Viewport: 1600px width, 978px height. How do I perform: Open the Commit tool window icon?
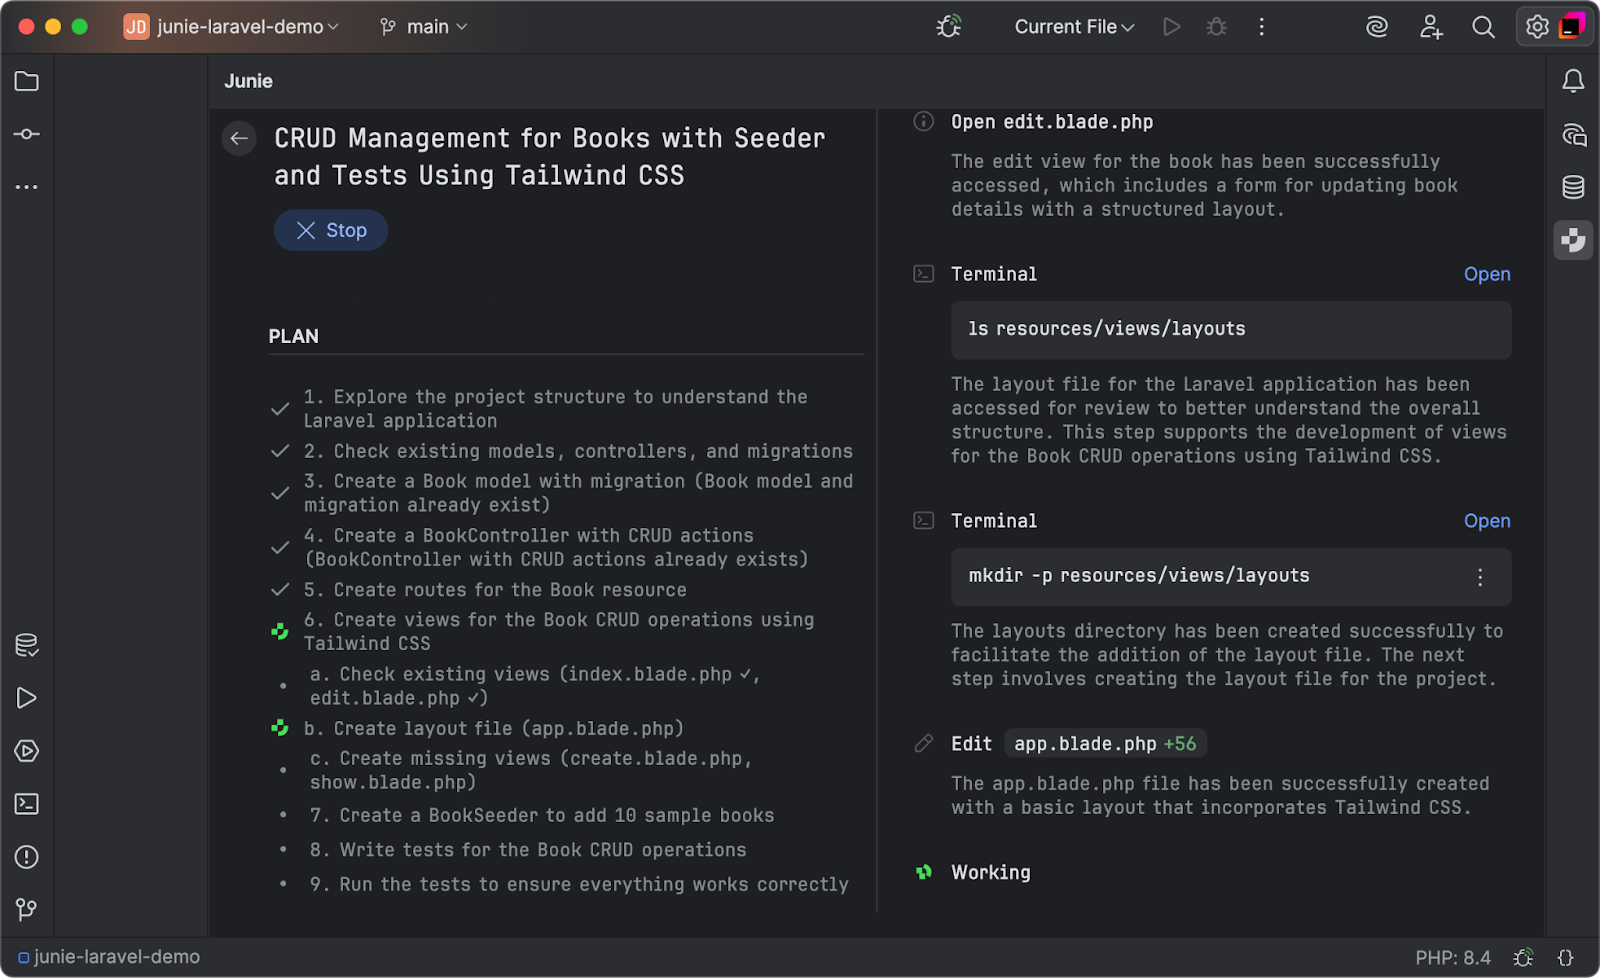tap(27, 134)
